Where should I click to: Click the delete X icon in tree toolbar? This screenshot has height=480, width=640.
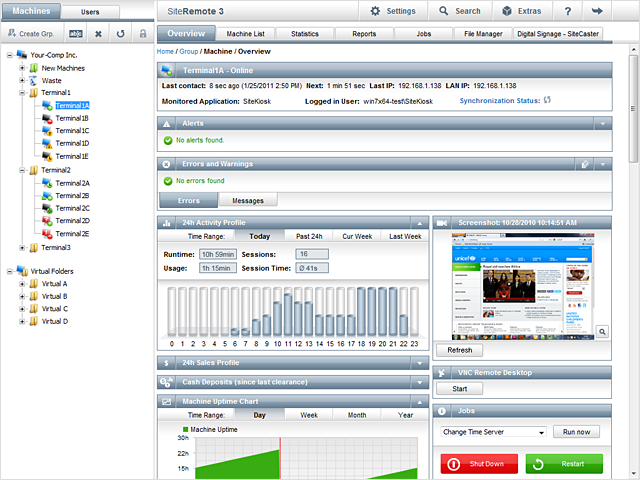point(98,33)
